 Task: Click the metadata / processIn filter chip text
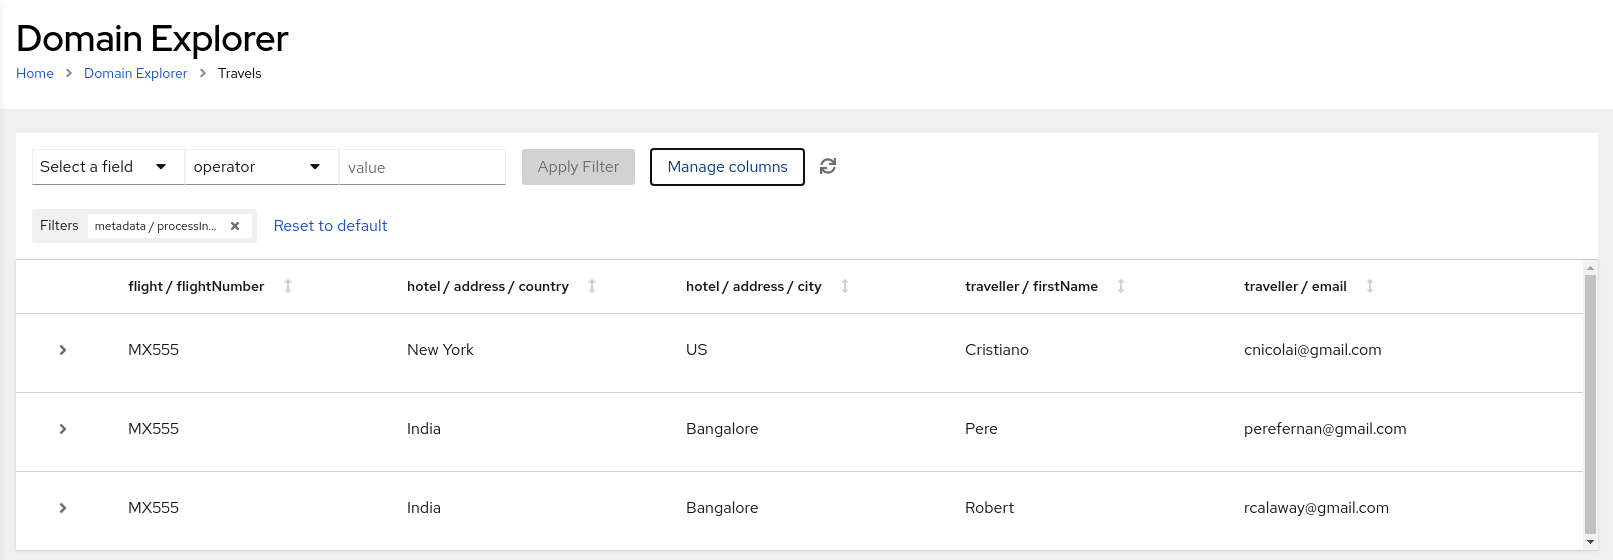[155, 226]
